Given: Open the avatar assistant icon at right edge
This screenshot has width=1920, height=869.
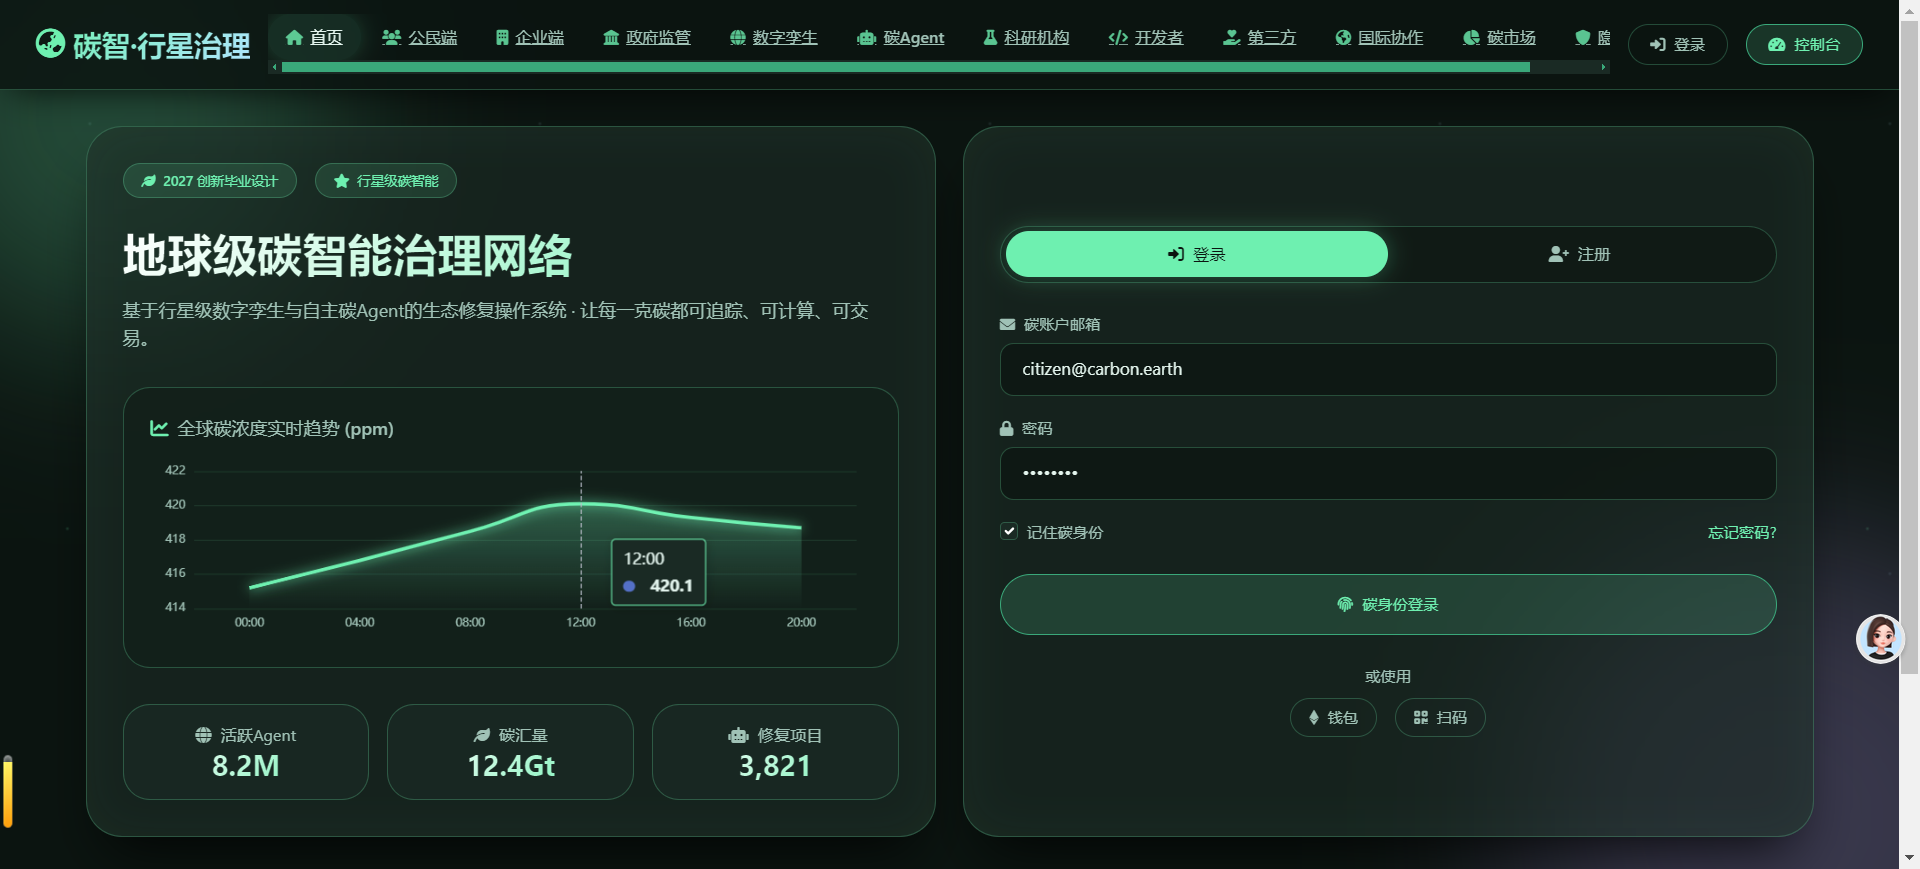Looking at the screenshot, I should pos(1880,638).
